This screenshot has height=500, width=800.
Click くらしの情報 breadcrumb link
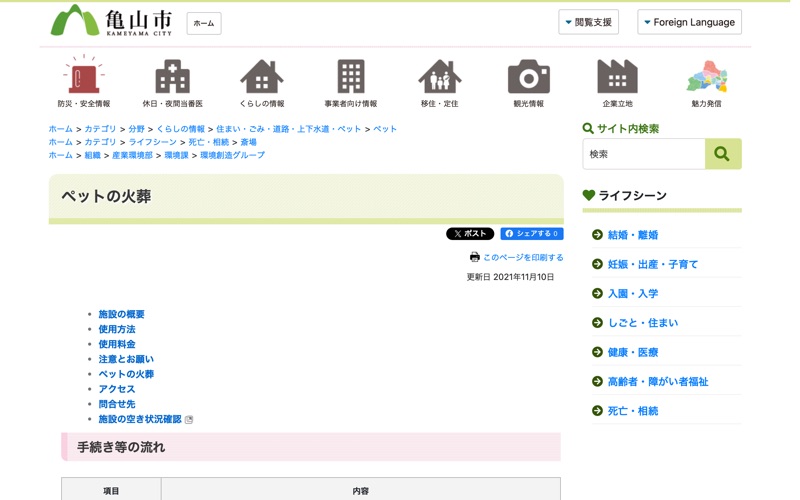[181, 129]
